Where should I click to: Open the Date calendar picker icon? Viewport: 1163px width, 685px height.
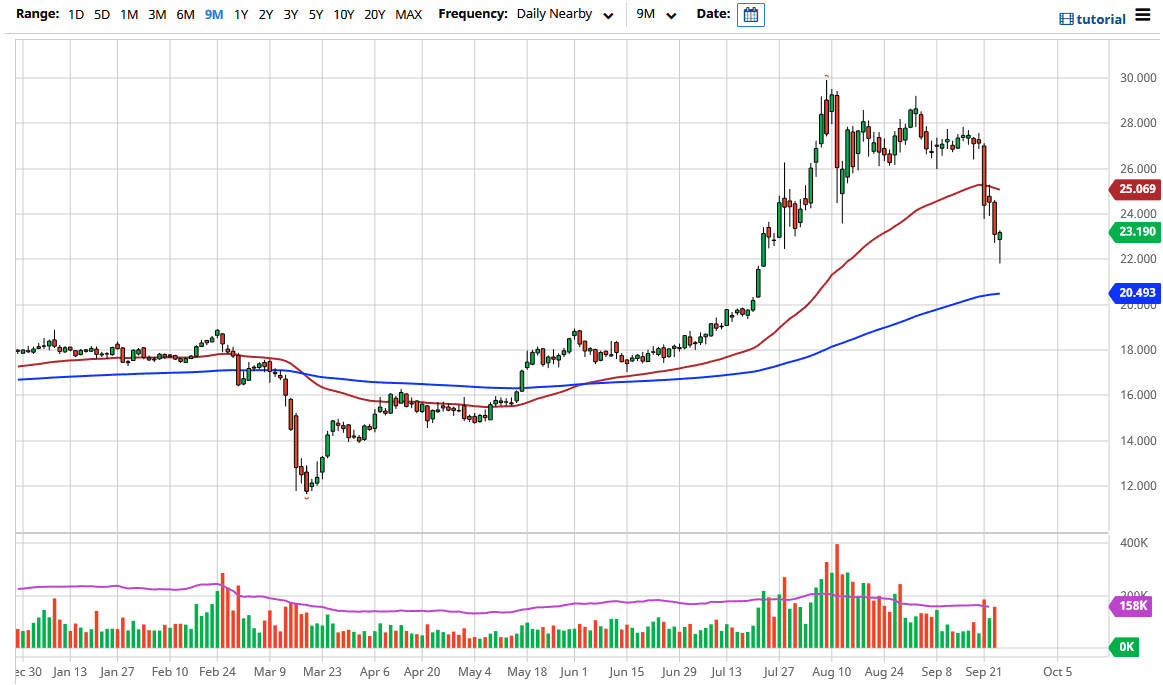coord(751,15)
